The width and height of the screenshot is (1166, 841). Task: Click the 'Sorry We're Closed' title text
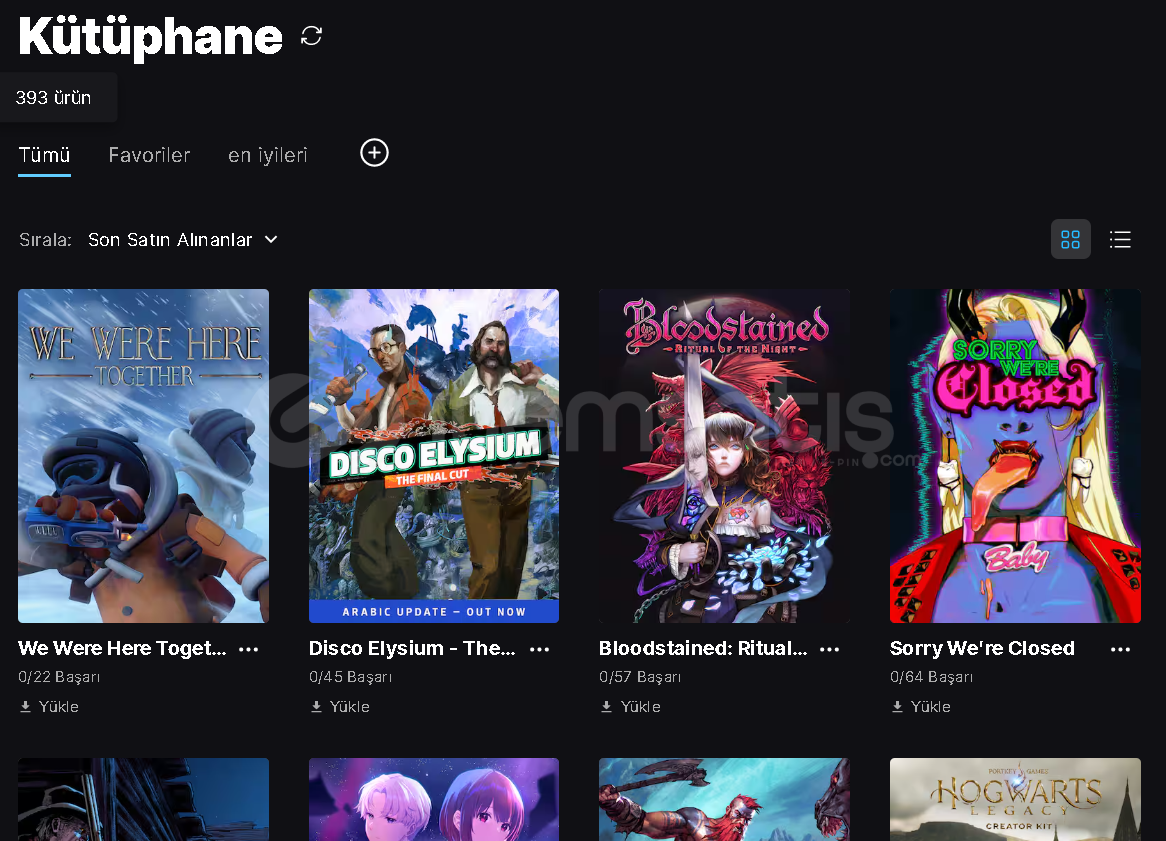982,648
